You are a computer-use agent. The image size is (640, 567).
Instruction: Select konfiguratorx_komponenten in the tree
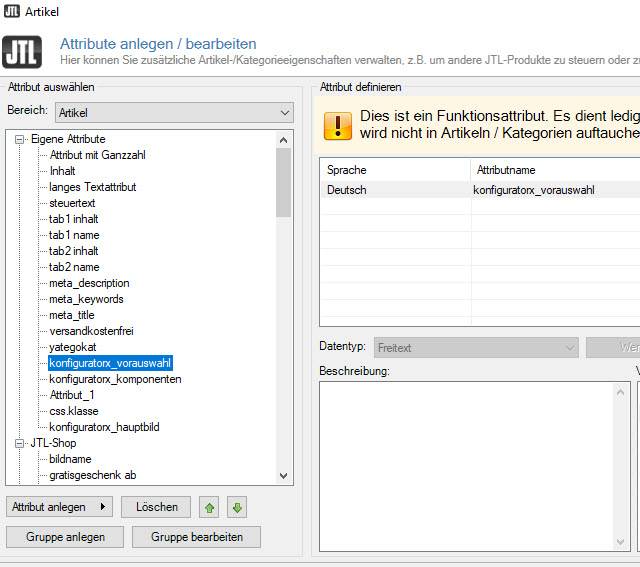[x=115, y=379]
